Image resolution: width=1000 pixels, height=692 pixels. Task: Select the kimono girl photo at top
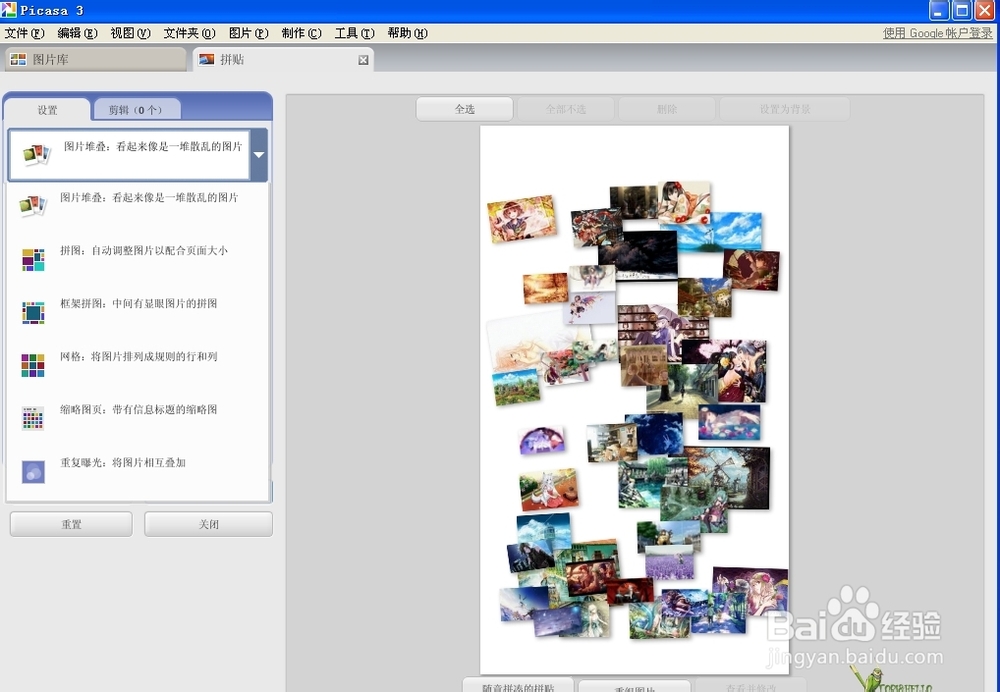pyautogui.click(x=686, y=202)
